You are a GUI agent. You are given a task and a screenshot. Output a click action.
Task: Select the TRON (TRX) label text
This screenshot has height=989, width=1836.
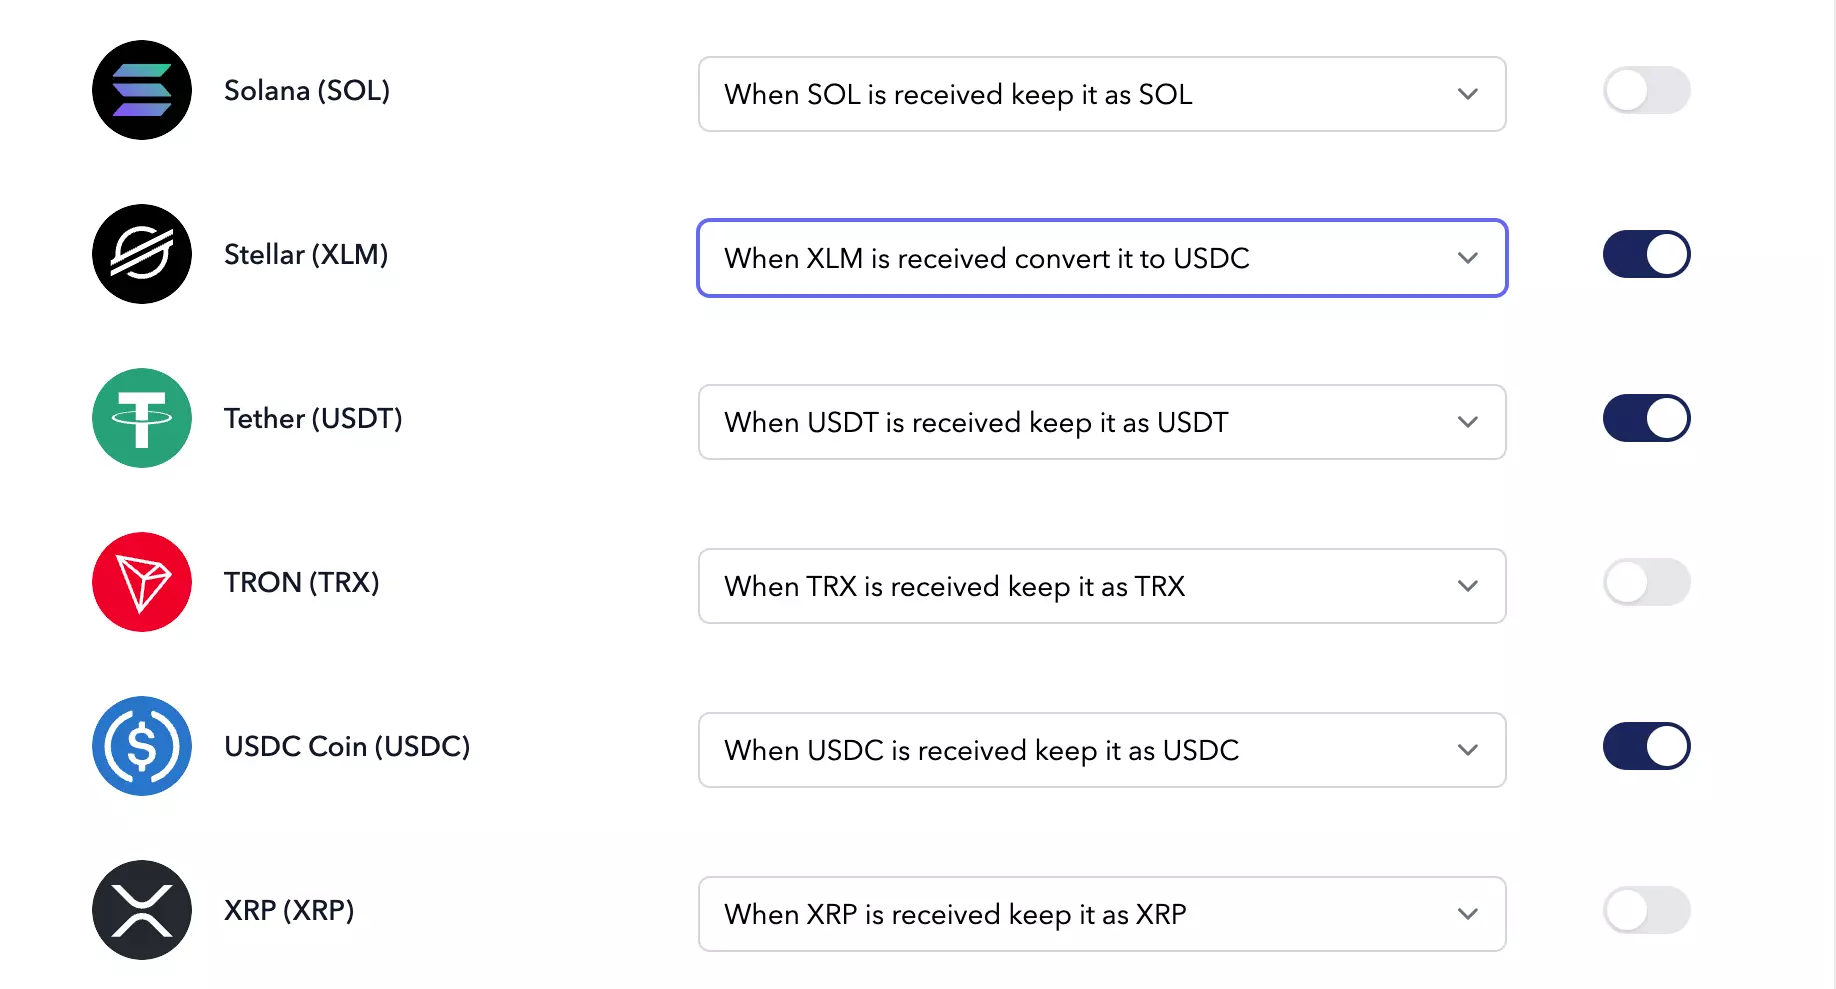click(x=301, y=582)
